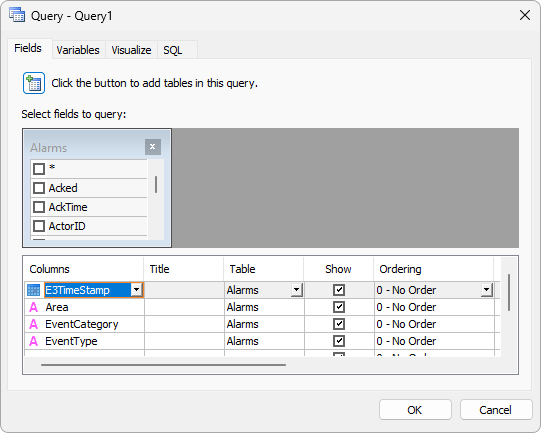541x433 pixels.
Task: Click the Title cell of E3TimeStamp row
Action: pyautogui.click(x=184, y=290)
